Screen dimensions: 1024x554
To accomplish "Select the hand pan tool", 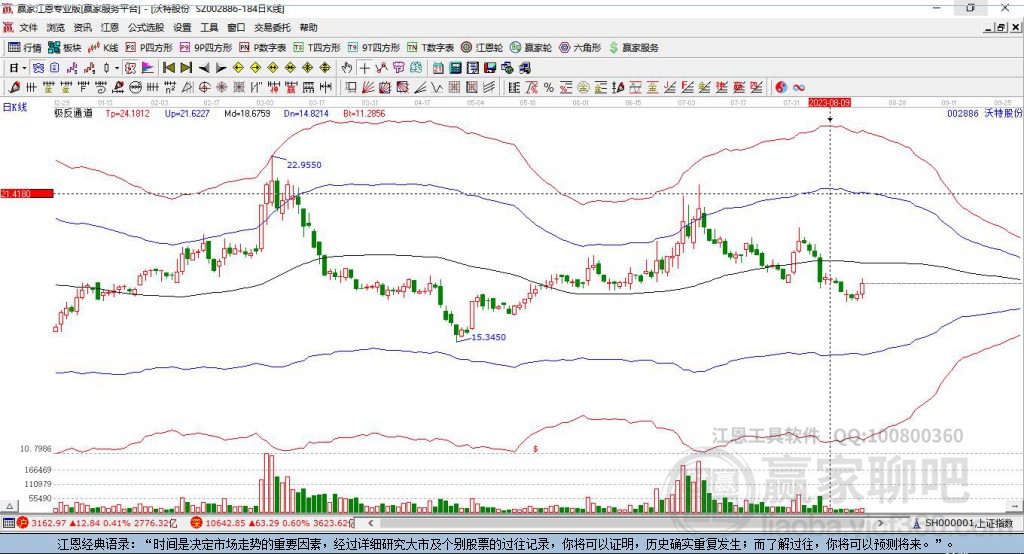I will coord(347,68).
